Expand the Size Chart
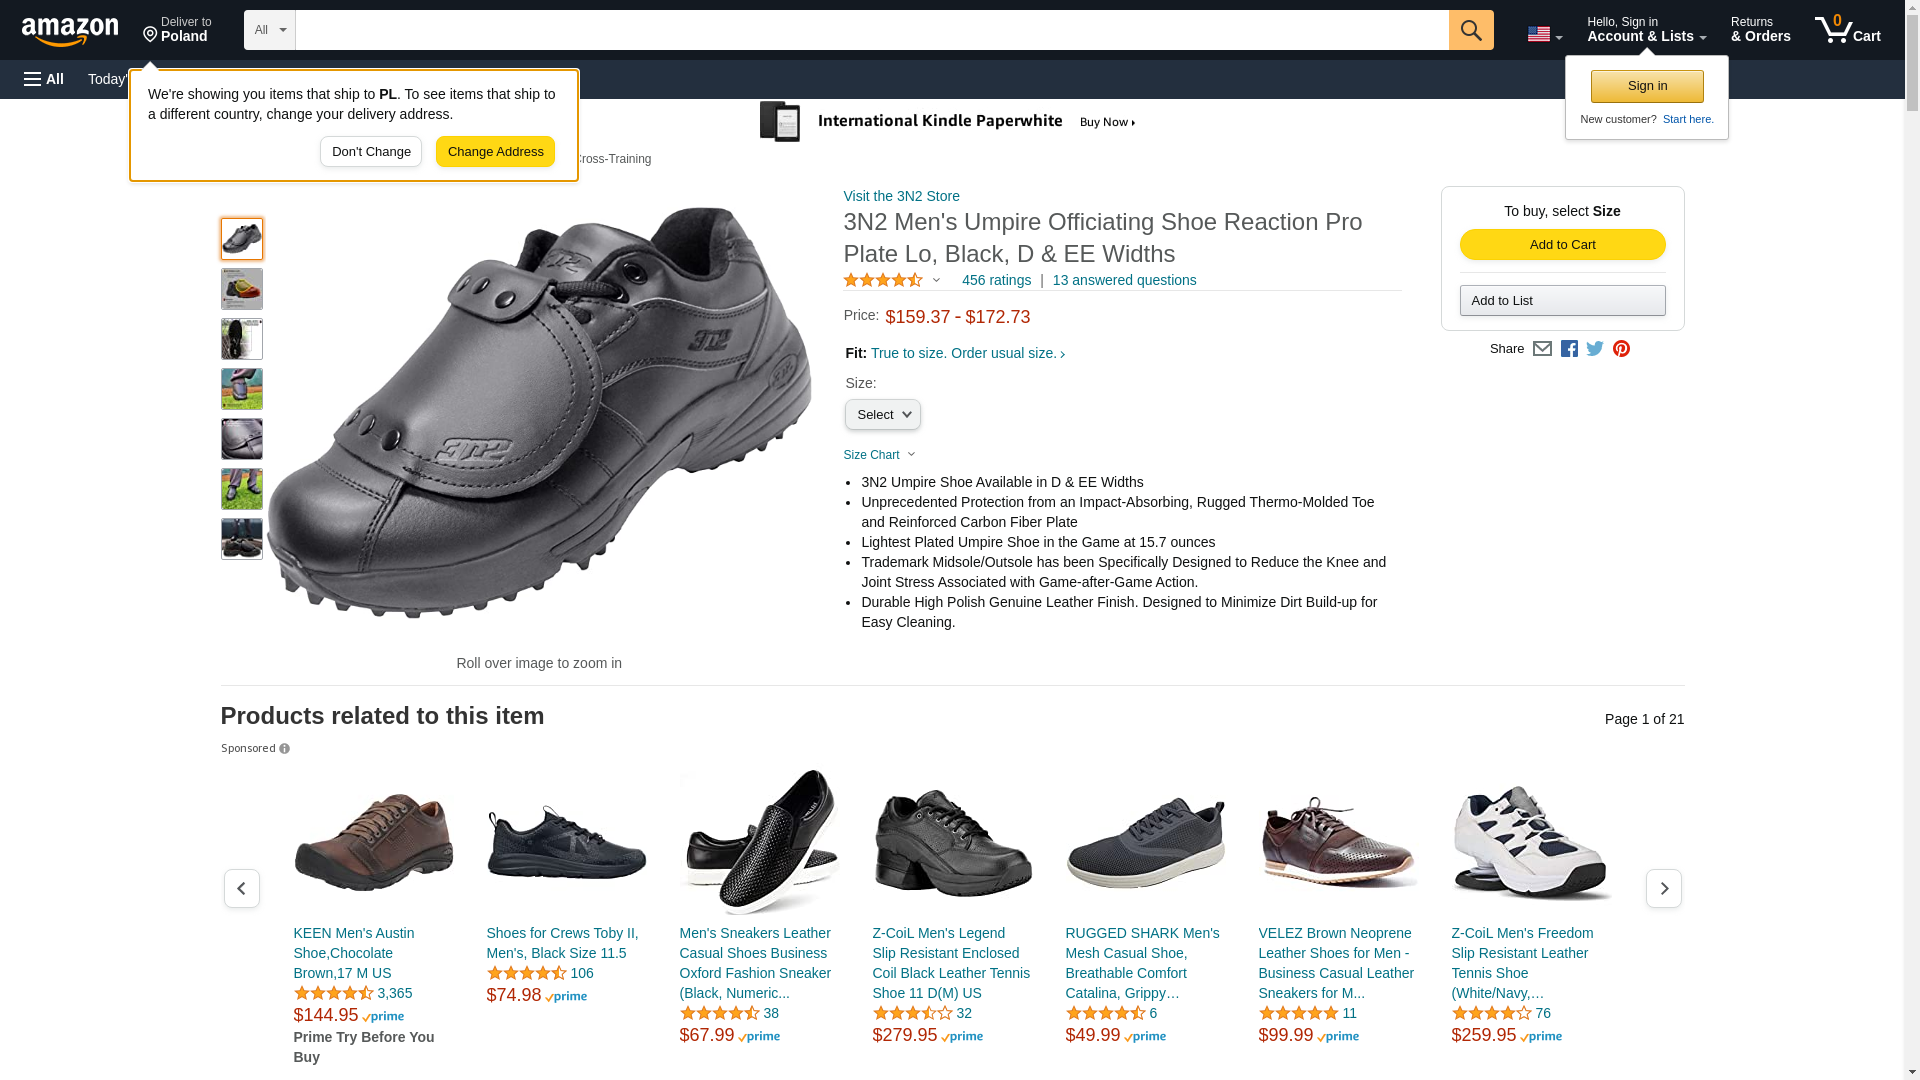This screenshot has width=1920, height=1080. pyautogui.click(x=879, y=455)
